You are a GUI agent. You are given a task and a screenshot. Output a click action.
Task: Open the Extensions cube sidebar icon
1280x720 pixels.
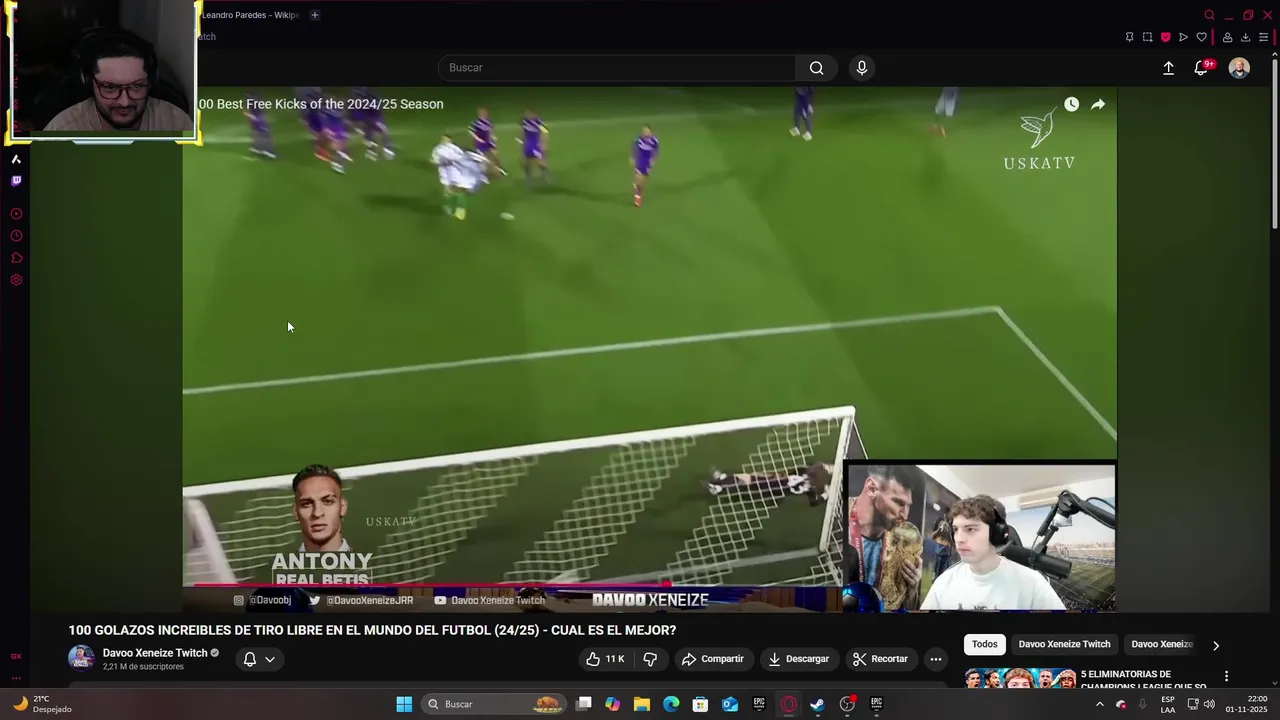(x=16, y=258)
